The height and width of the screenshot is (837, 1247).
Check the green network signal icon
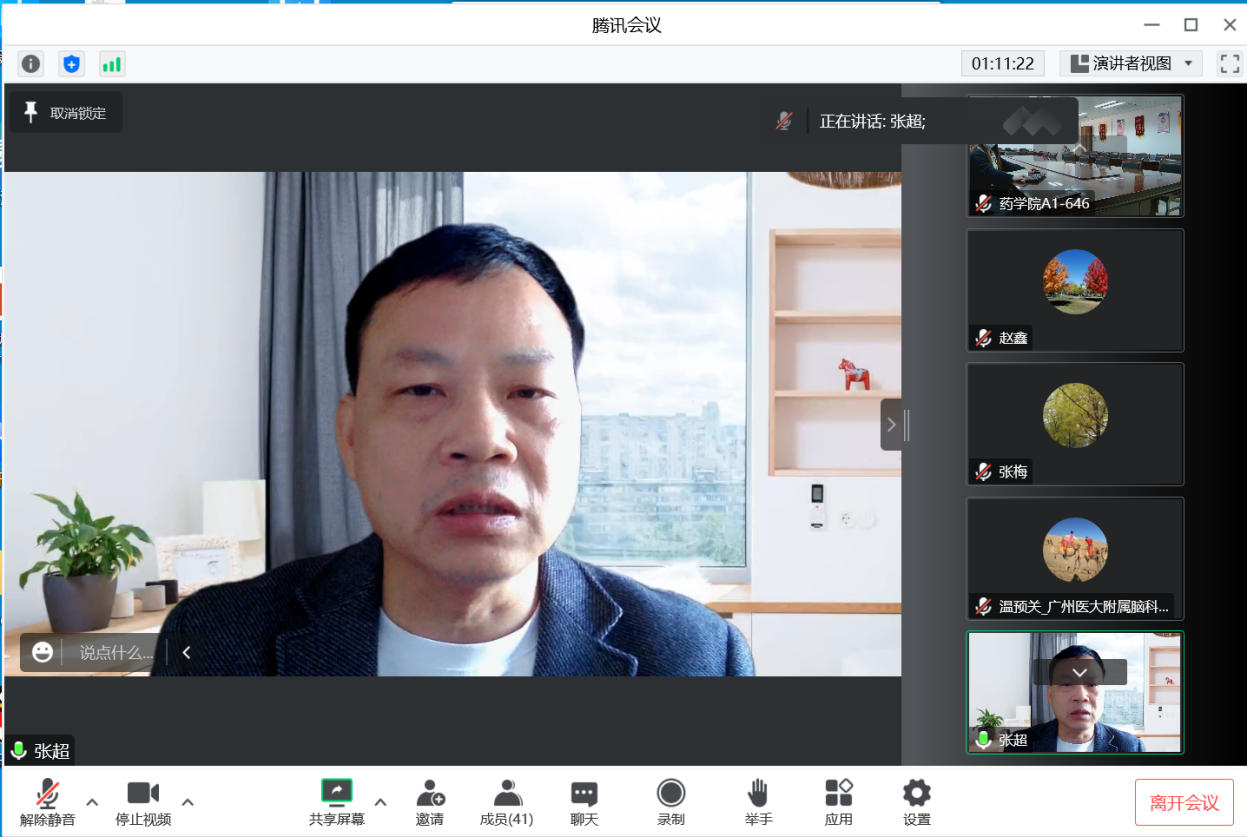click(x=111, y=64)
